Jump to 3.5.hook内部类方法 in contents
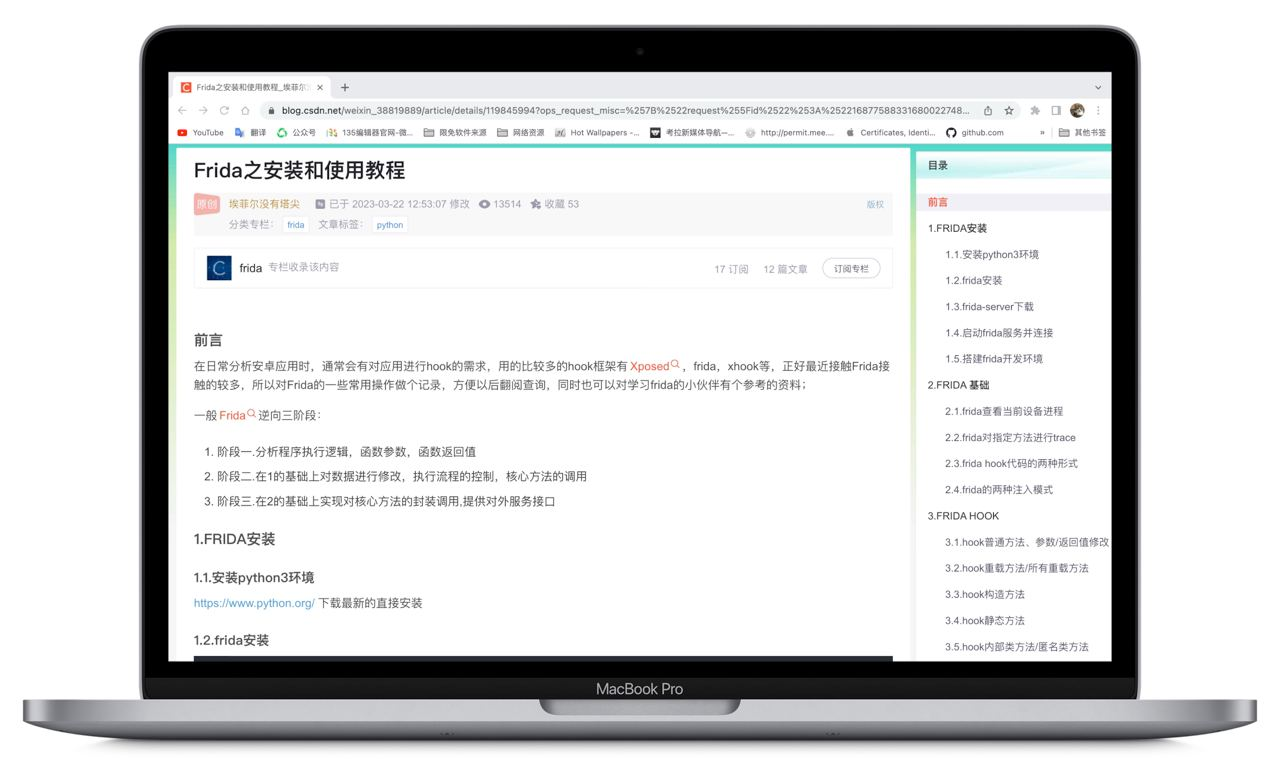 click(x=1017, y=647)
